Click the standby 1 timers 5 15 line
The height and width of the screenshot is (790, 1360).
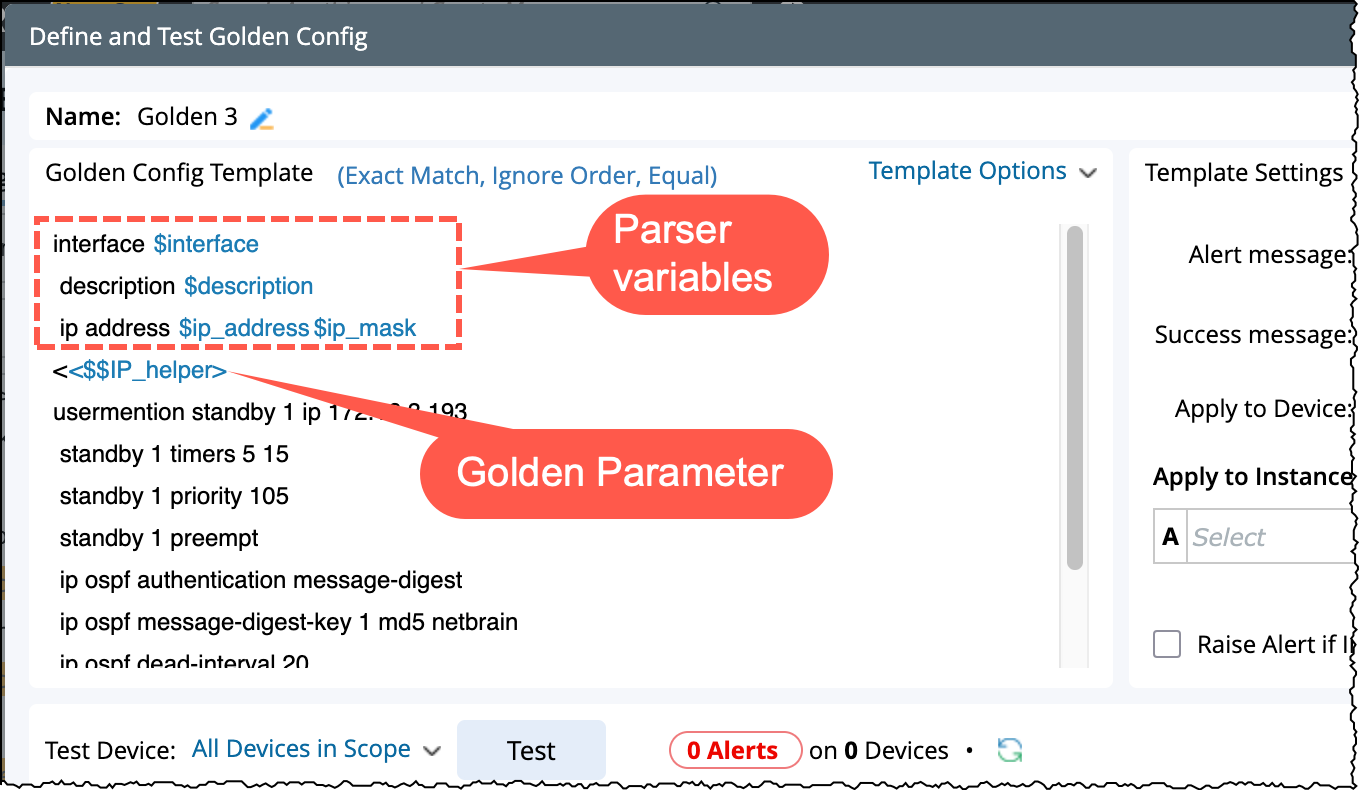pos(174,454)
